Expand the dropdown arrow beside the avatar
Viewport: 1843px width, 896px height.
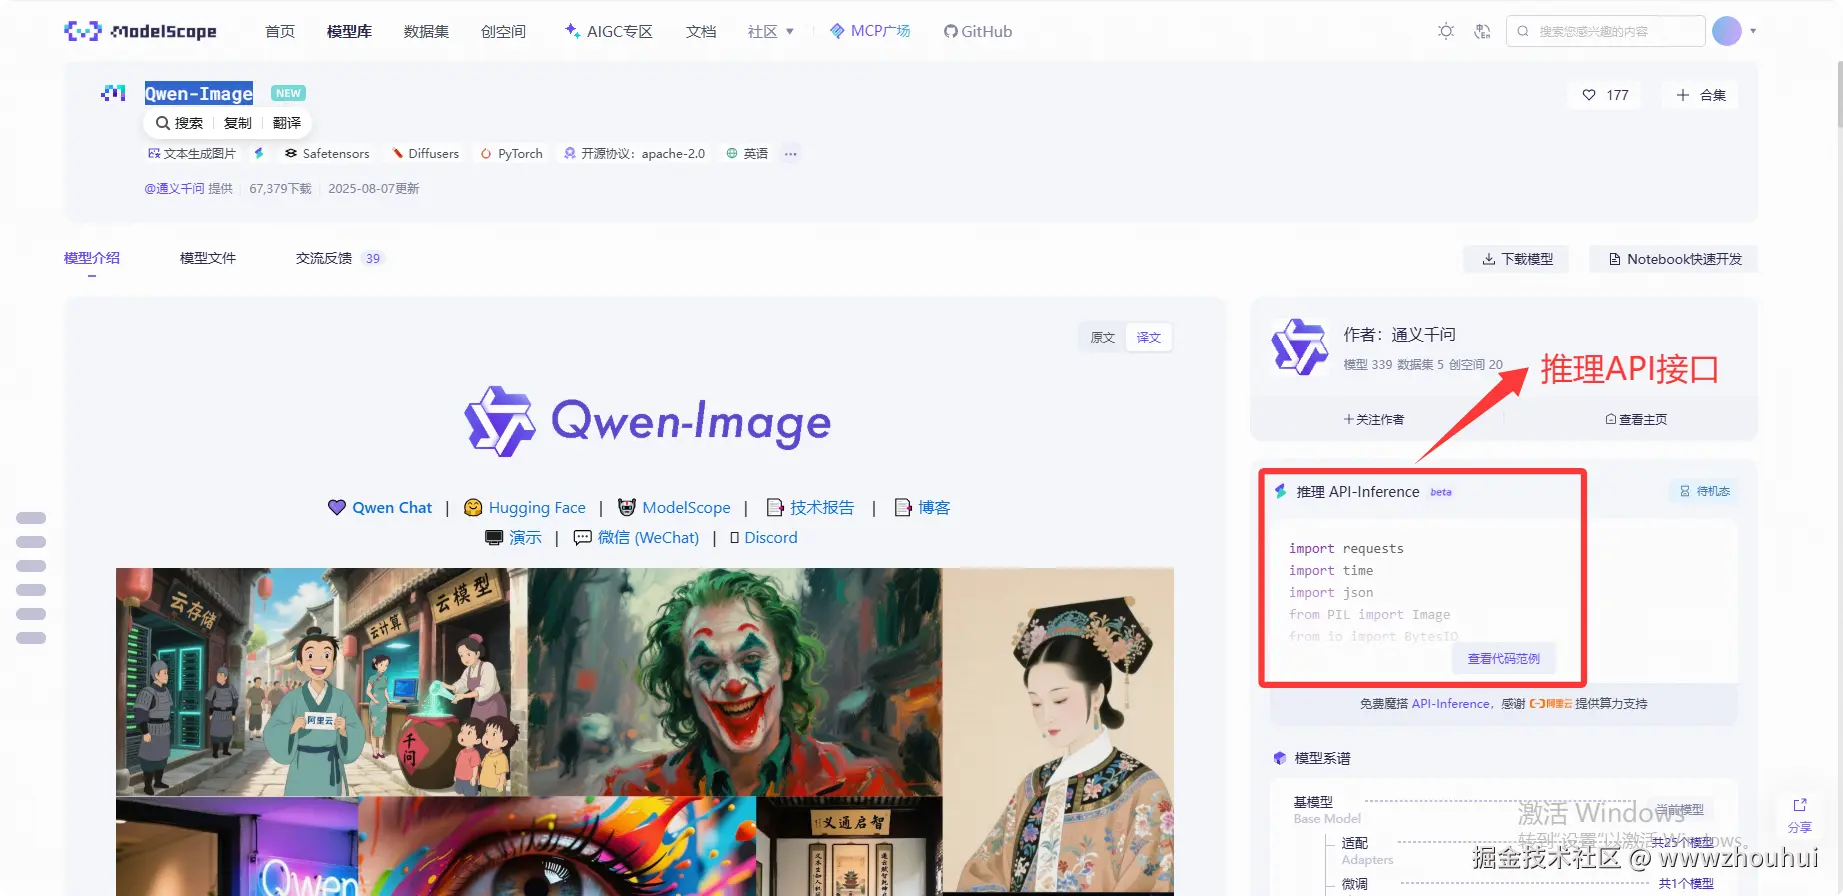pyautogui.click(x=1753, y=31)
